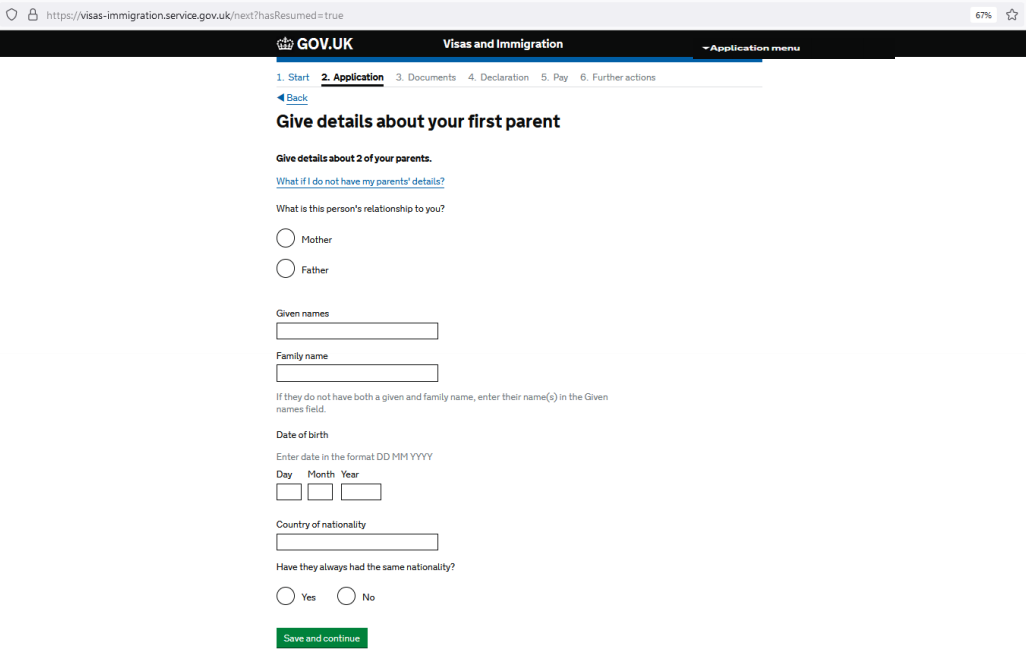Click the browser shield tracking protection icon
Screen dimensions: 1026x664
(x=11, y=14)
